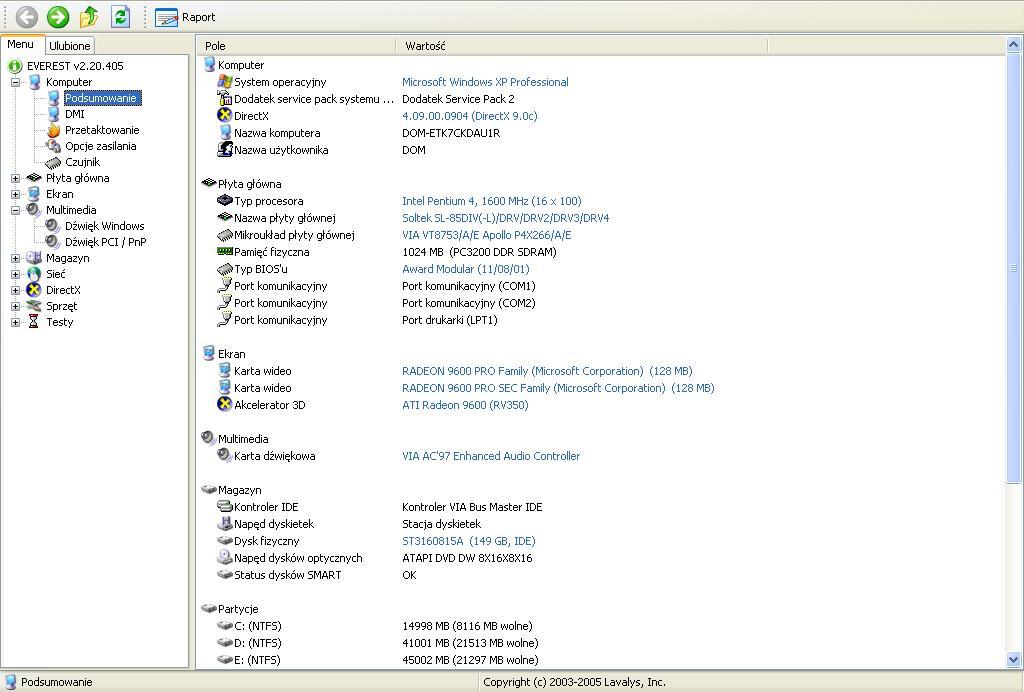The height and width of the screenshot is (692, 1024).
Task: Open Intel Pentium 4, 1600 MHz link
Action: click(x=492, y=201)
